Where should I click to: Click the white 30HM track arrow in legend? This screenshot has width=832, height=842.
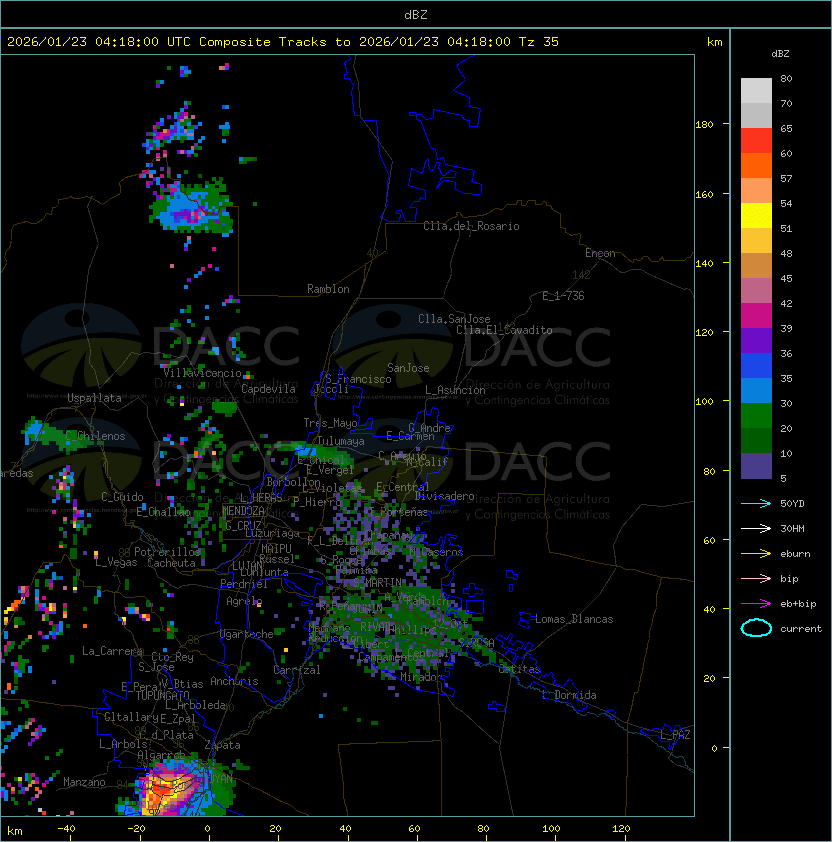pyautogui.click(x=756, y=529)
